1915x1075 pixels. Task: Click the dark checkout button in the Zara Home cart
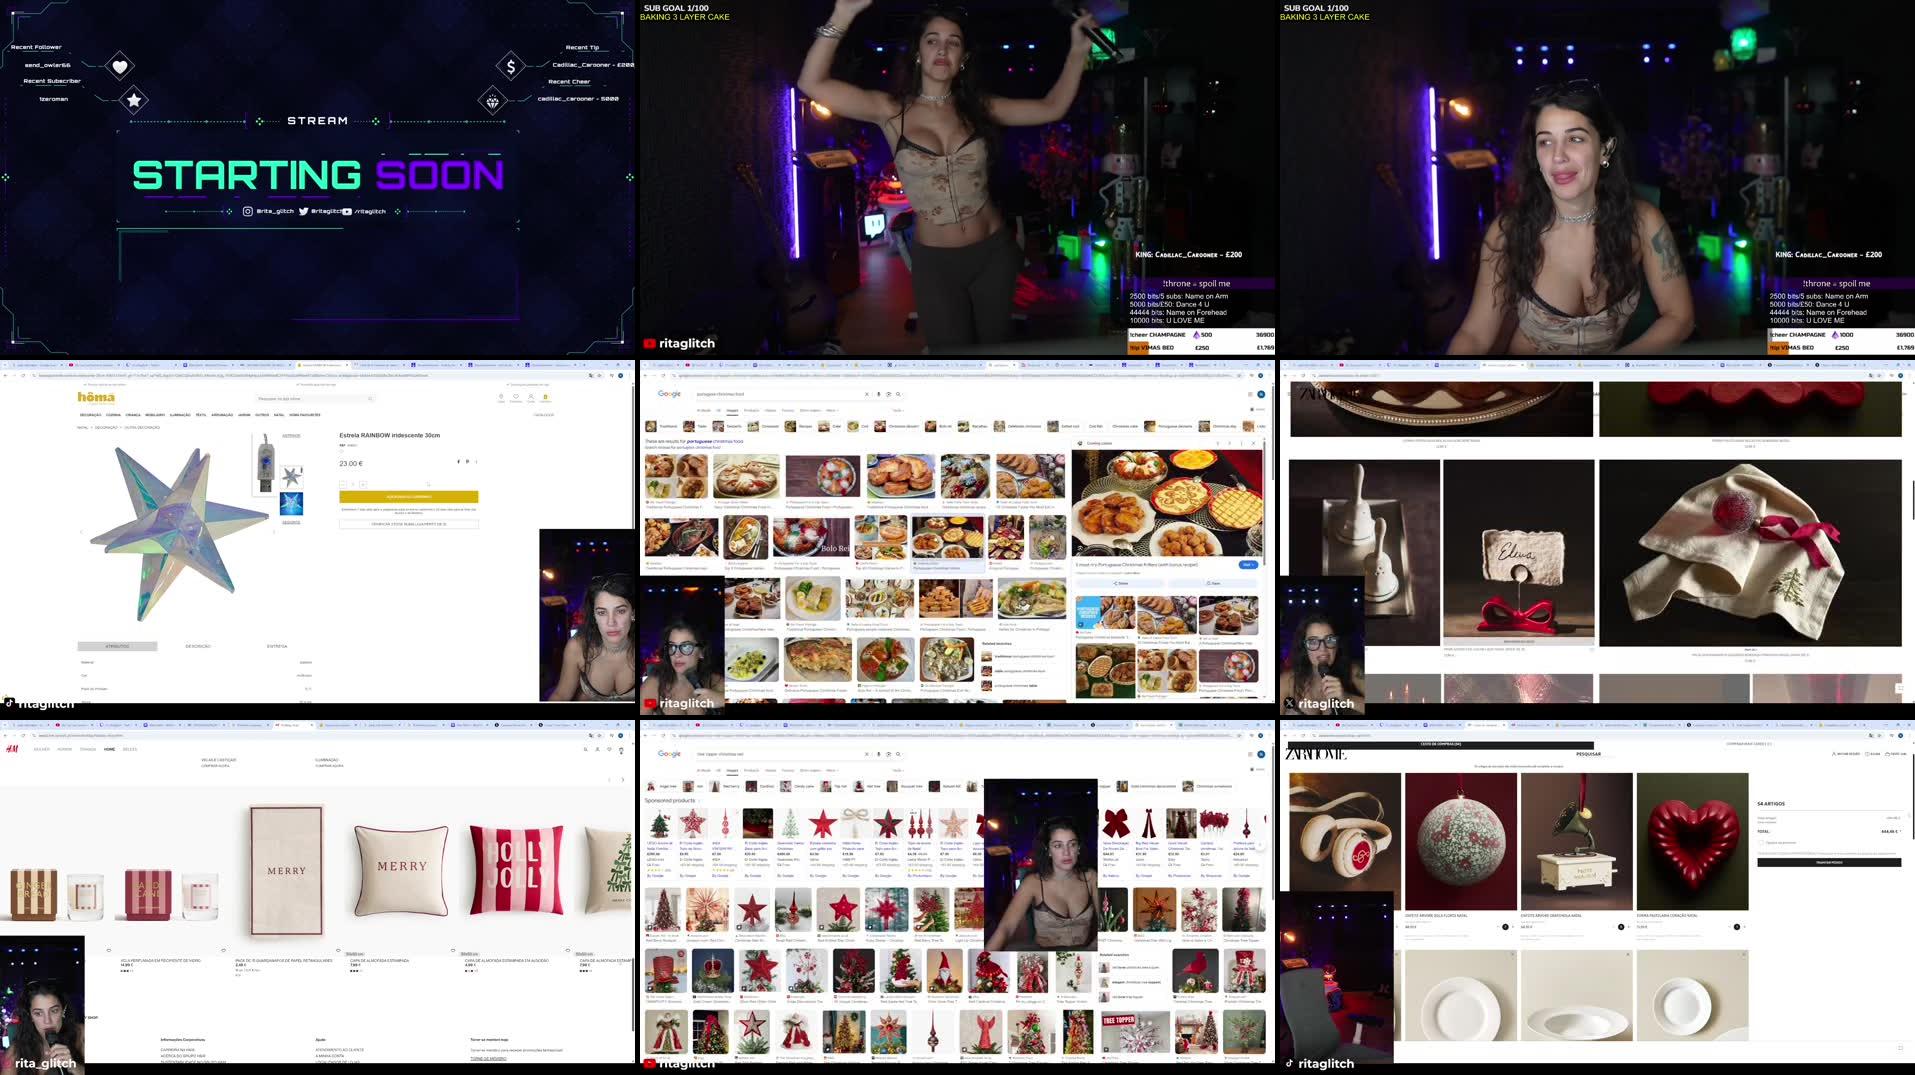[1829, 862]
